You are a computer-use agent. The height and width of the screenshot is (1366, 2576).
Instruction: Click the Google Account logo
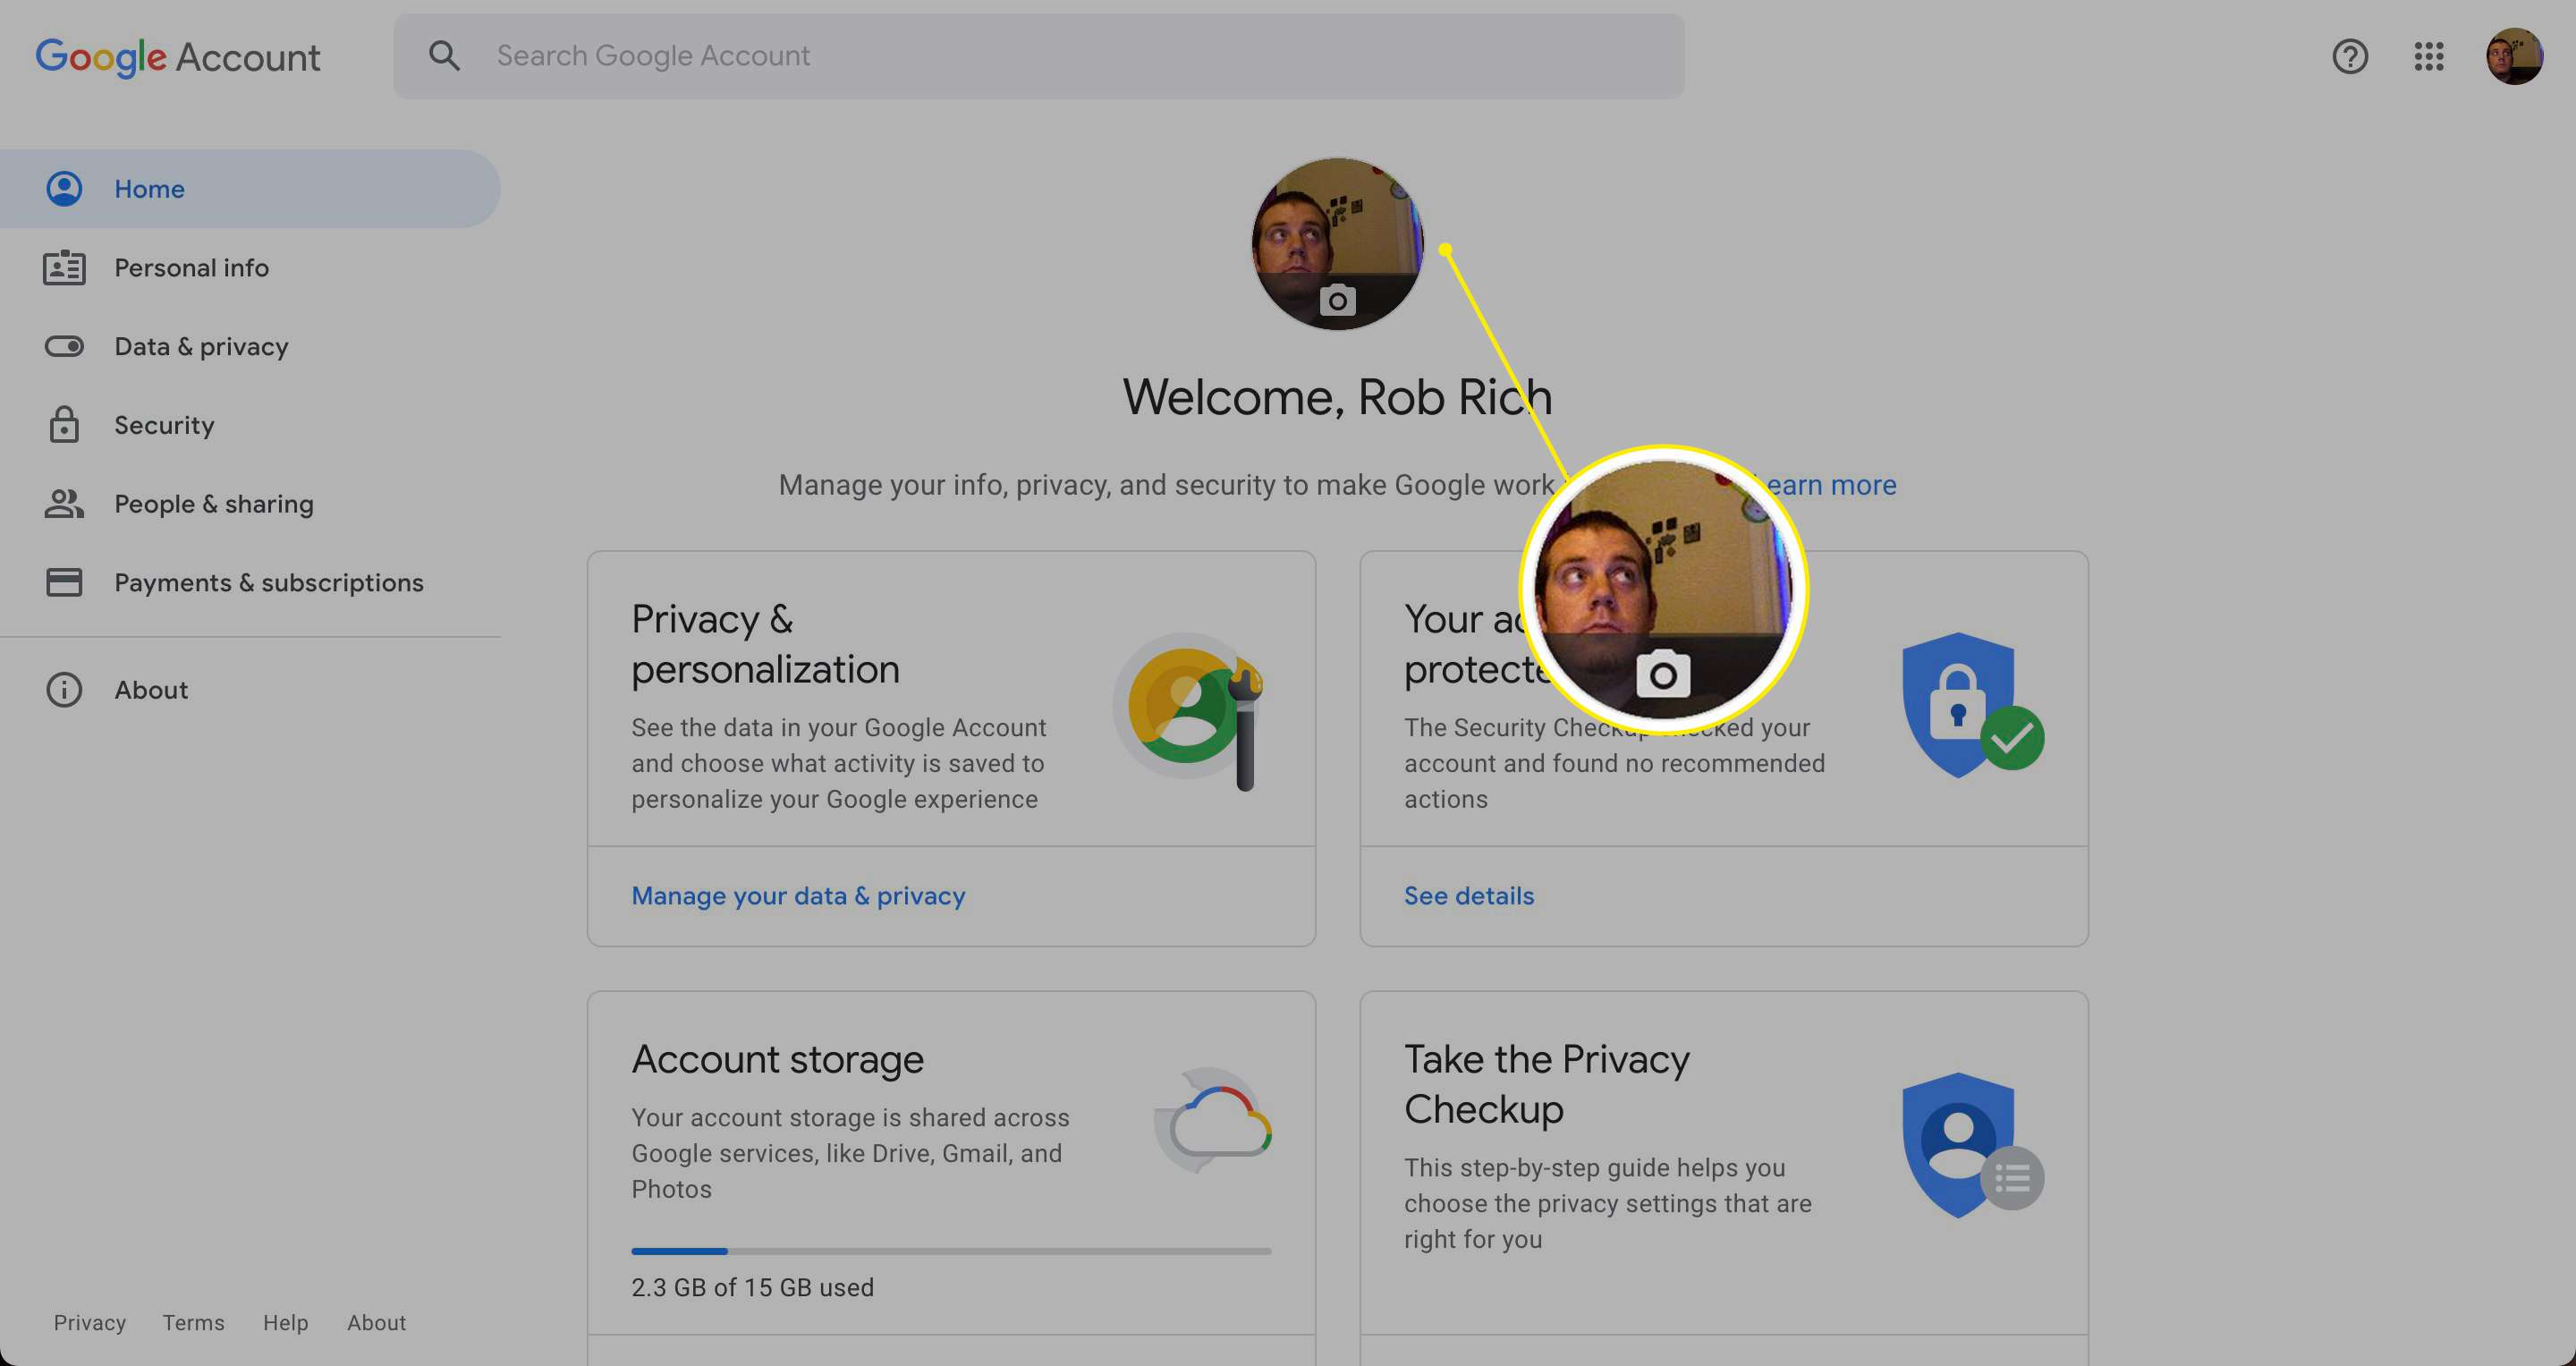178,57
